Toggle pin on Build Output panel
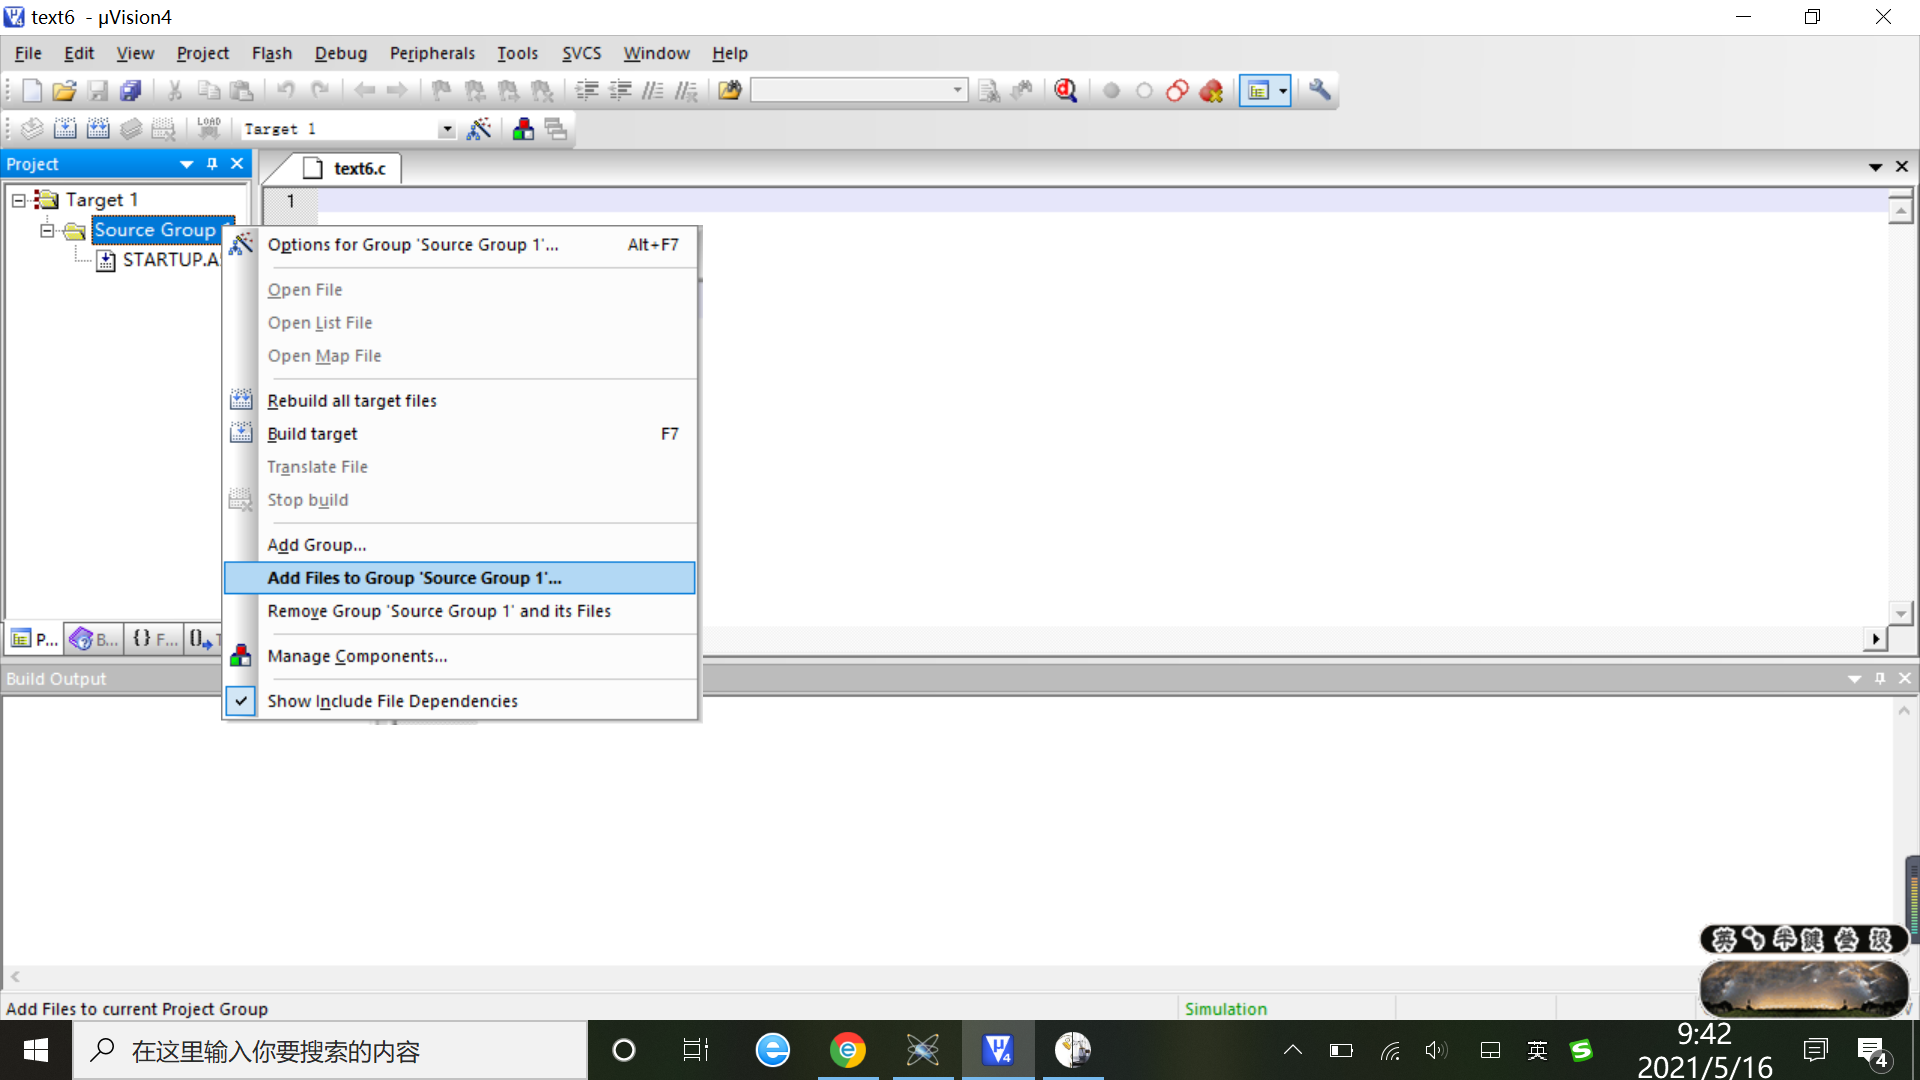1920x1080 pixels. (x=1880, y=678)
